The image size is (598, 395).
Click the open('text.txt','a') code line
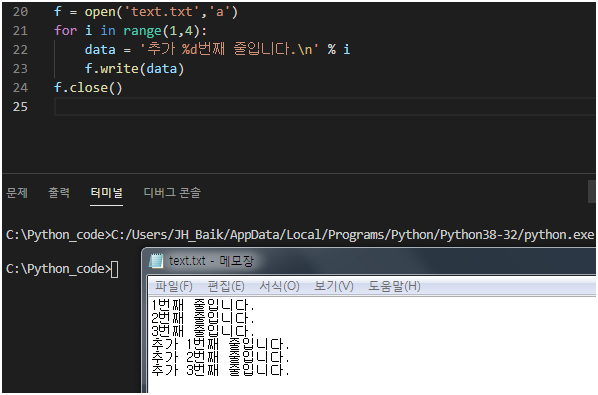click(146, 12)
